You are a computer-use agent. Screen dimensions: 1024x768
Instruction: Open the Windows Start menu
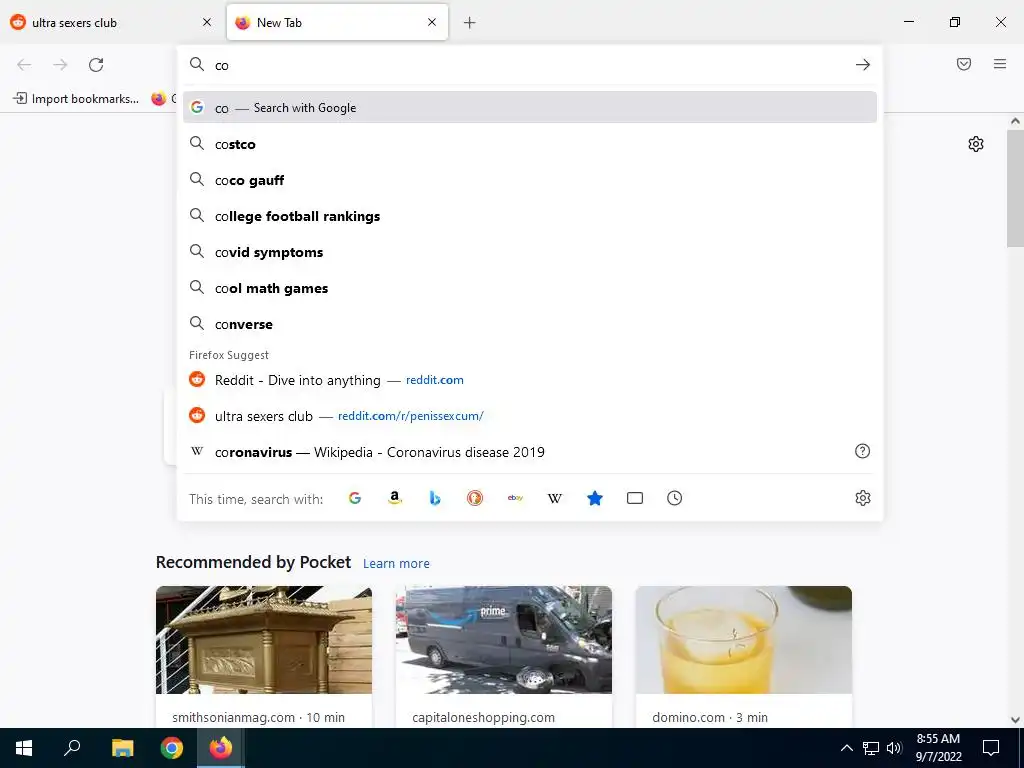[x=24, y=748]
